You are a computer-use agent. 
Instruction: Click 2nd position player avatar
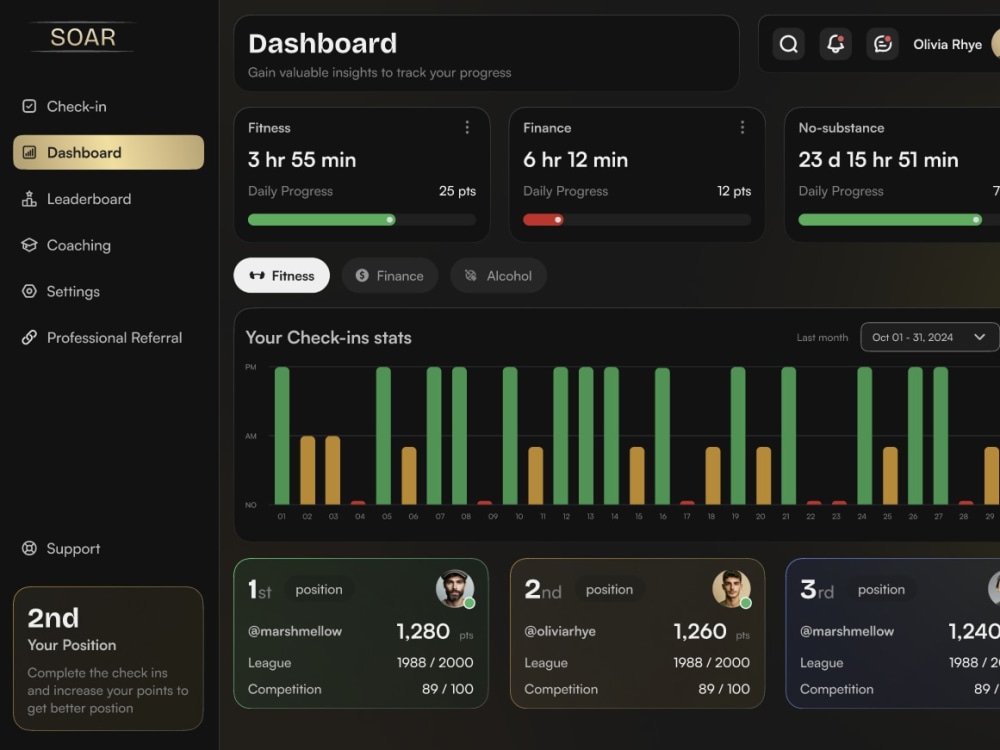(732, 589)
